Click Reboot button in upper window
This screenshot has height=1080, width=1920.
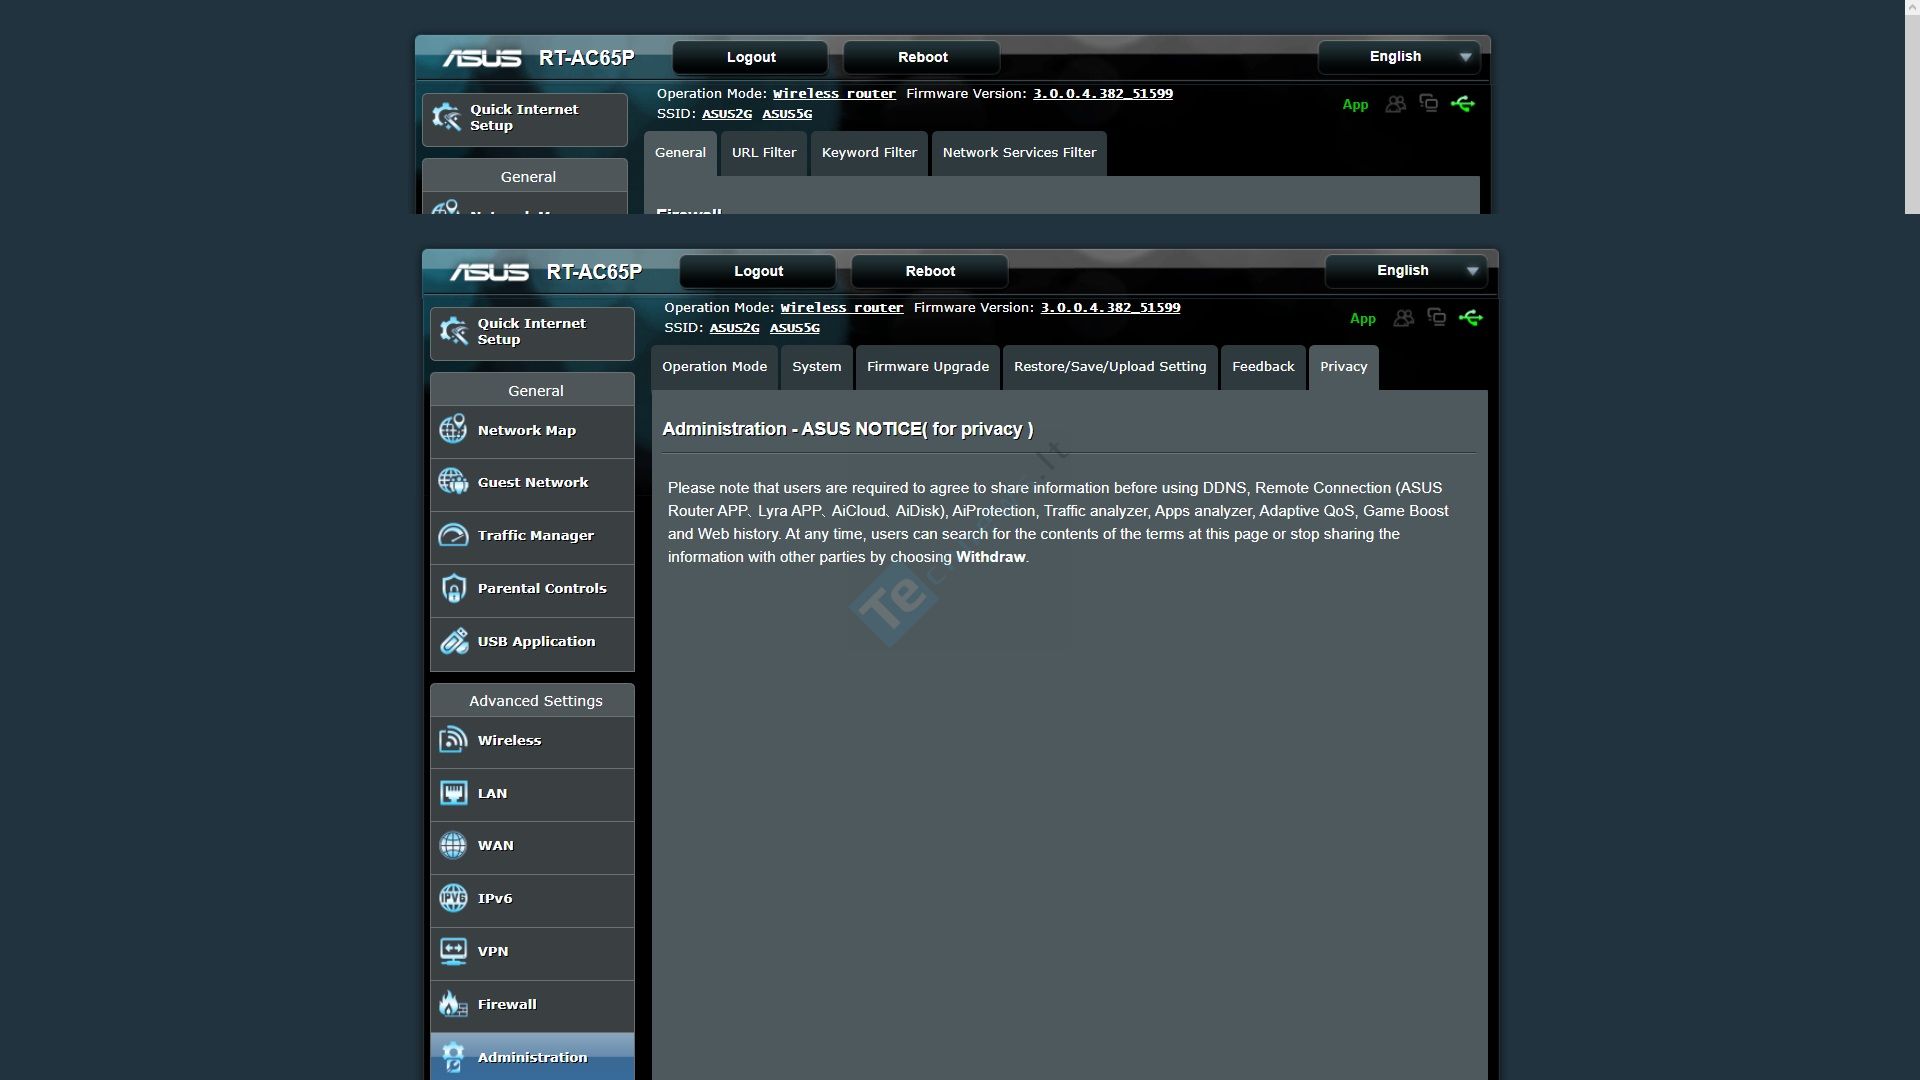click(x=923, y=57)
